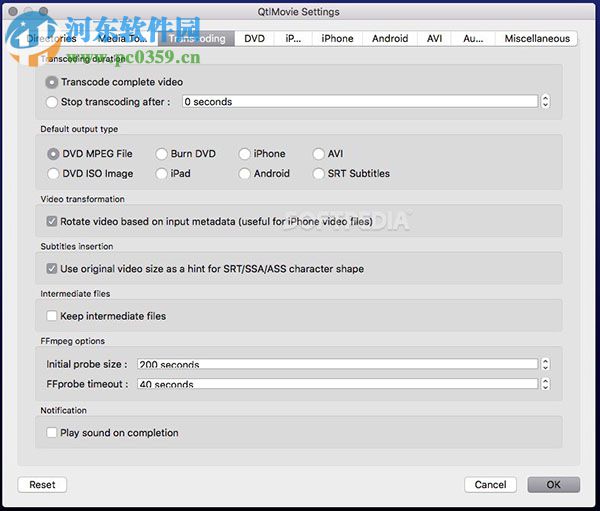This screenshot has height=511, width=600.
Task: Open the iPhone settings tab
Action: click(x=337, y=39)
